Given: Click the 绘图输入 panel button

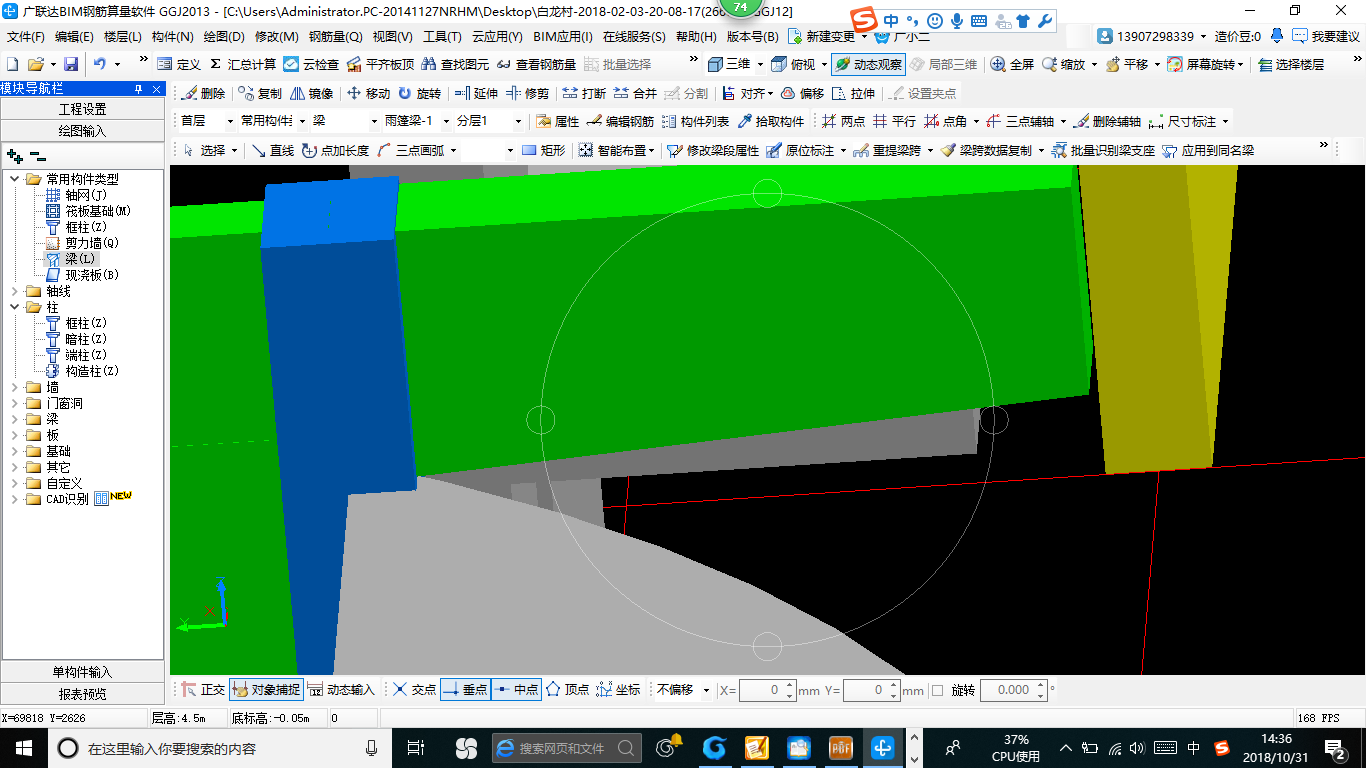Looking at the screenshot, I should 82,131.
